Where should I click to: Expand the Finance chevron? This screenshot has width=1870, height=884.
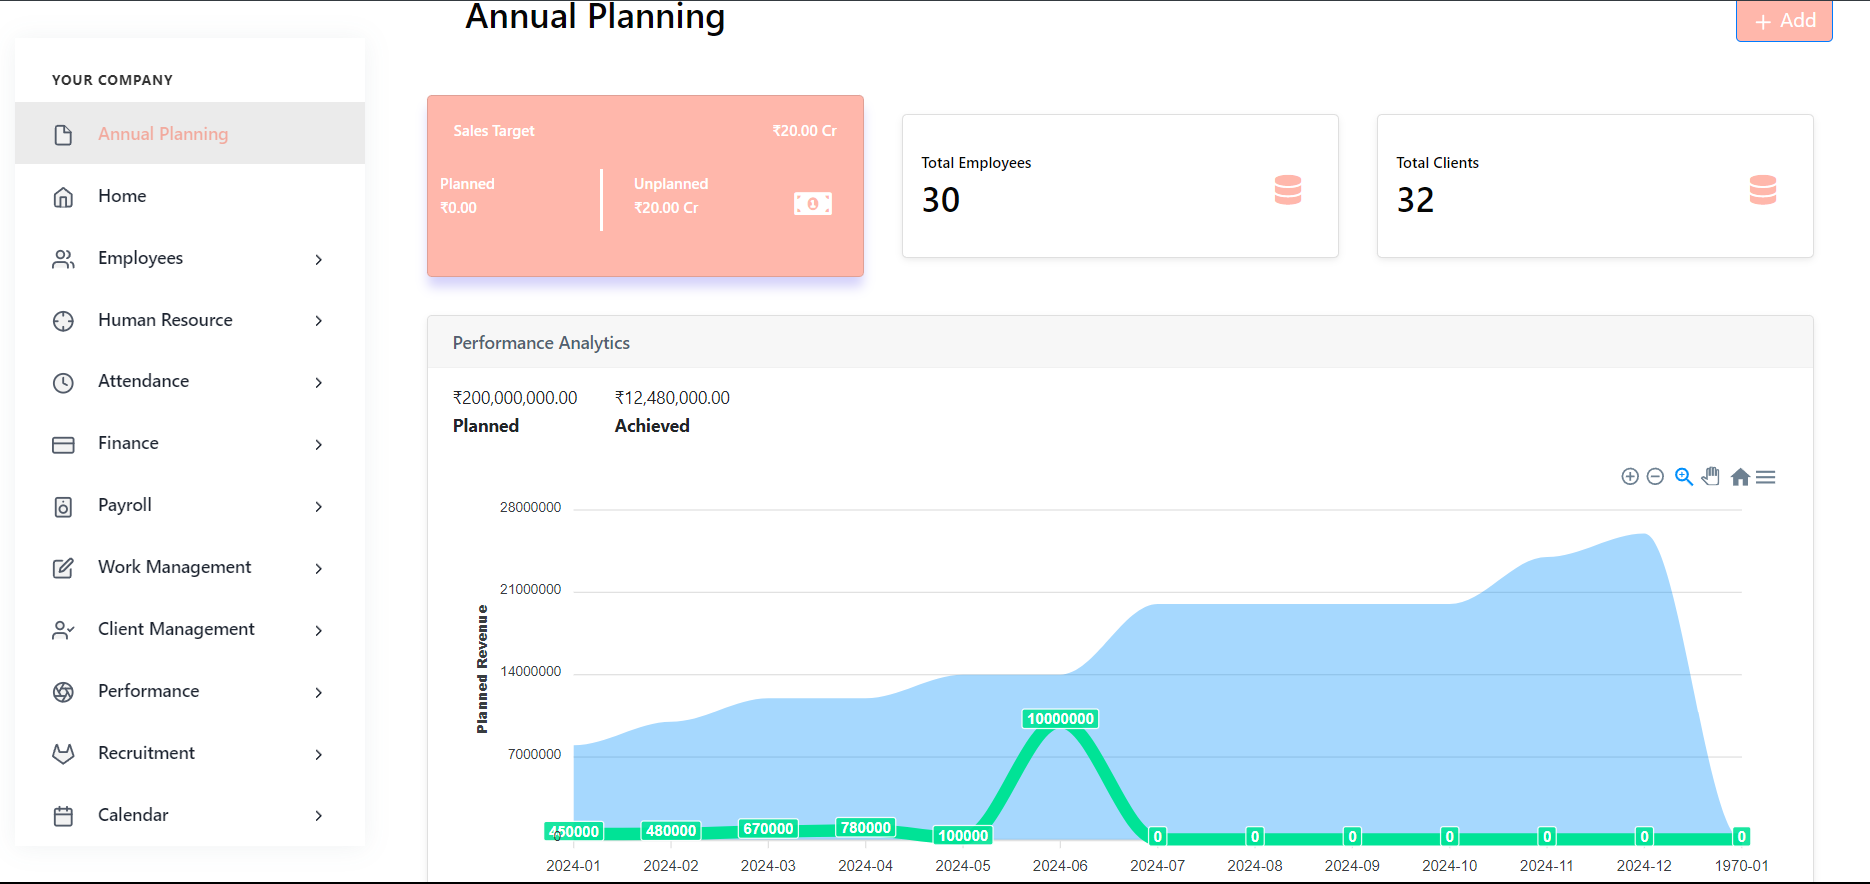(x=319, y=445)
